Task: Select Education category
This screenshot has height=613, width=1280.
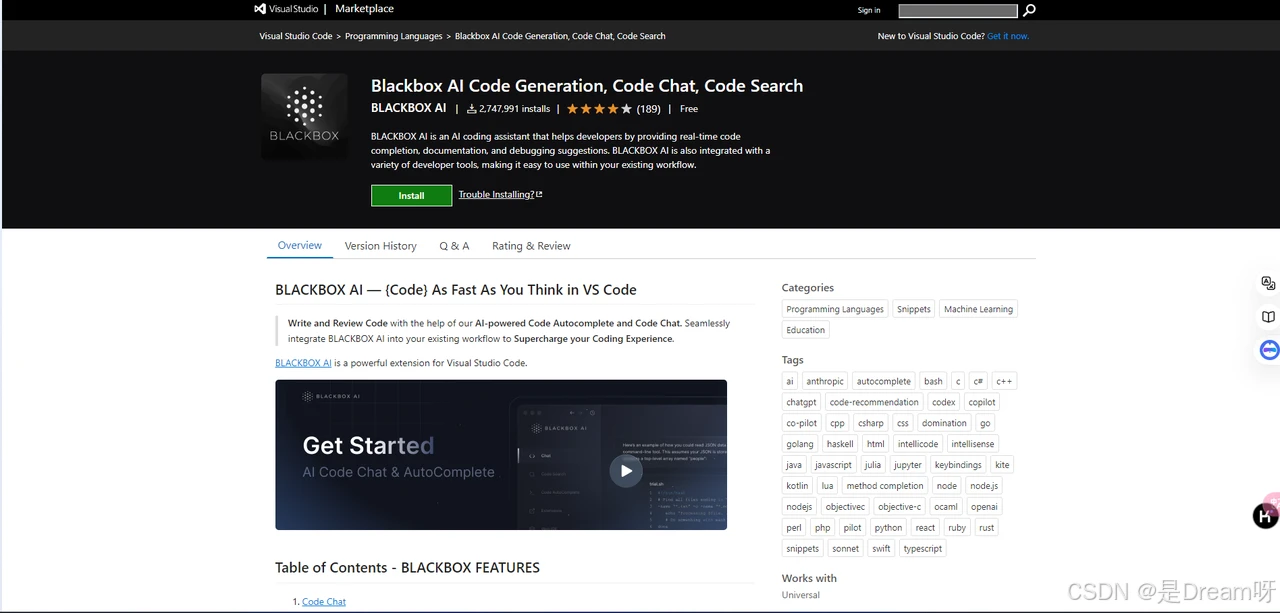Action: [805, 330]
